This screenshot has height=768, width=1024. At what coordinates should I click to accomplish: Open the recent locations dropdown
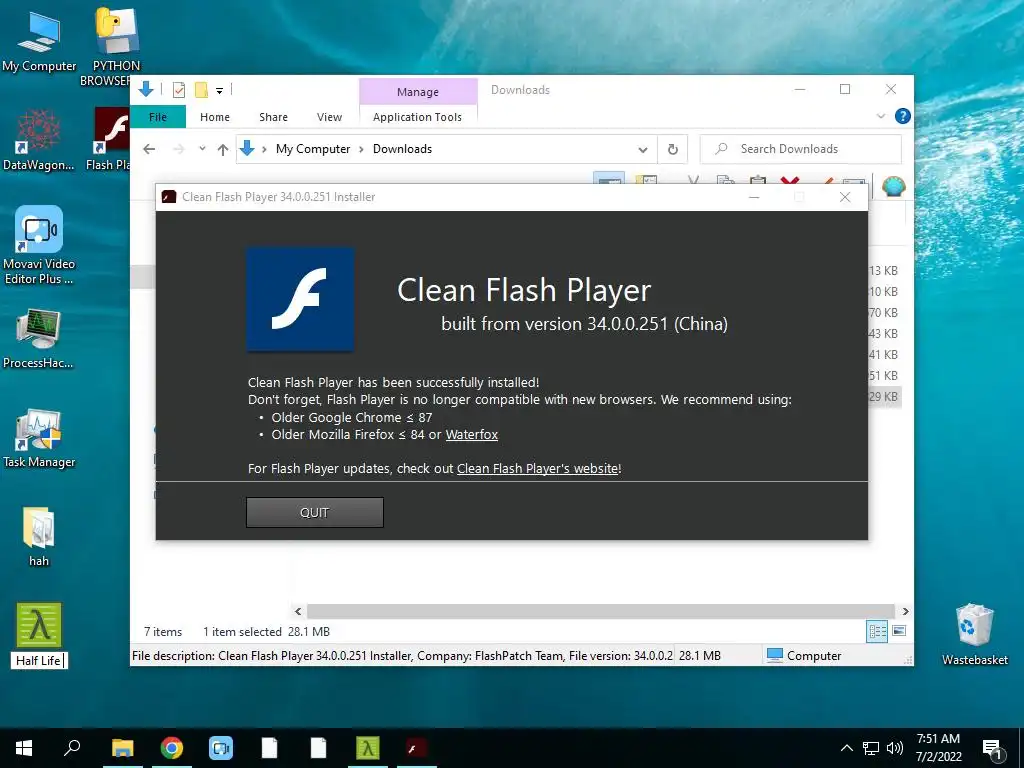(x=202, y=149)
